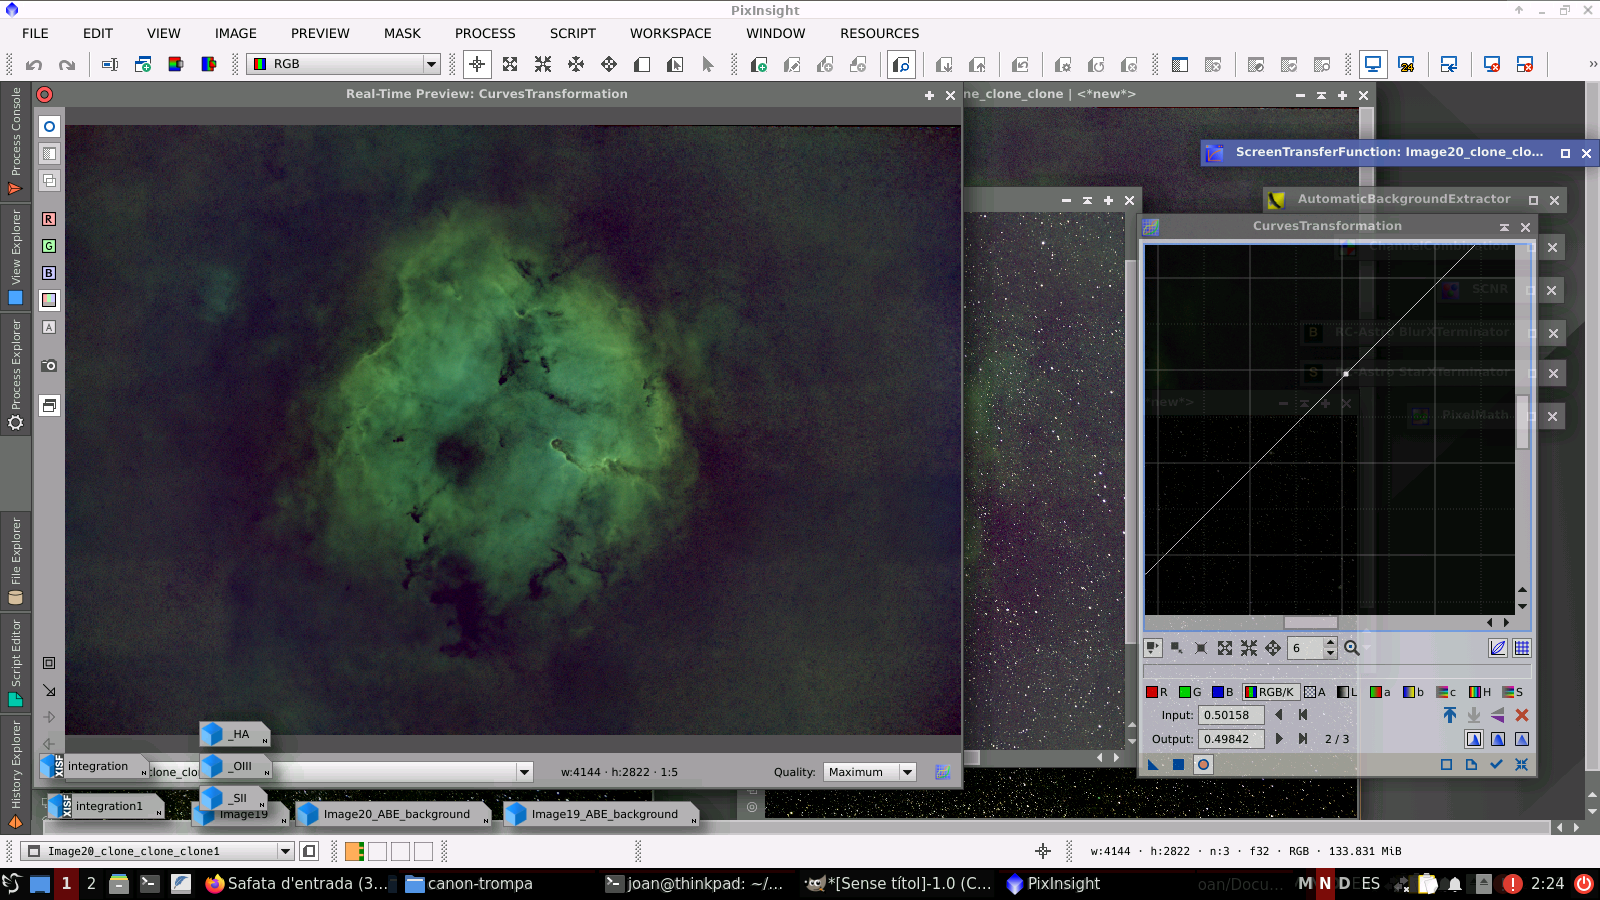Click the Input value field showing 0.50158

point(1231,715)
